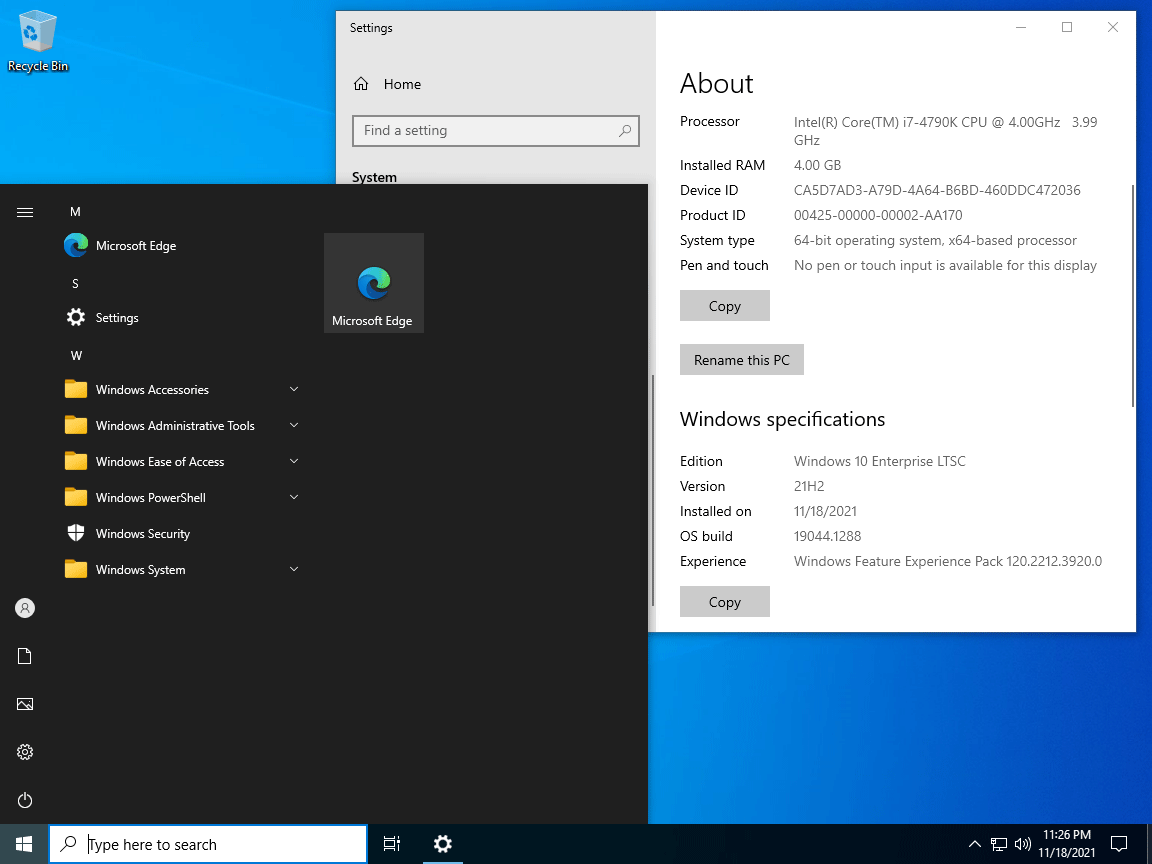Expand the Windows PowerShell folder
This screenshot has width=1152, height=864.
(x=180, y=498)
